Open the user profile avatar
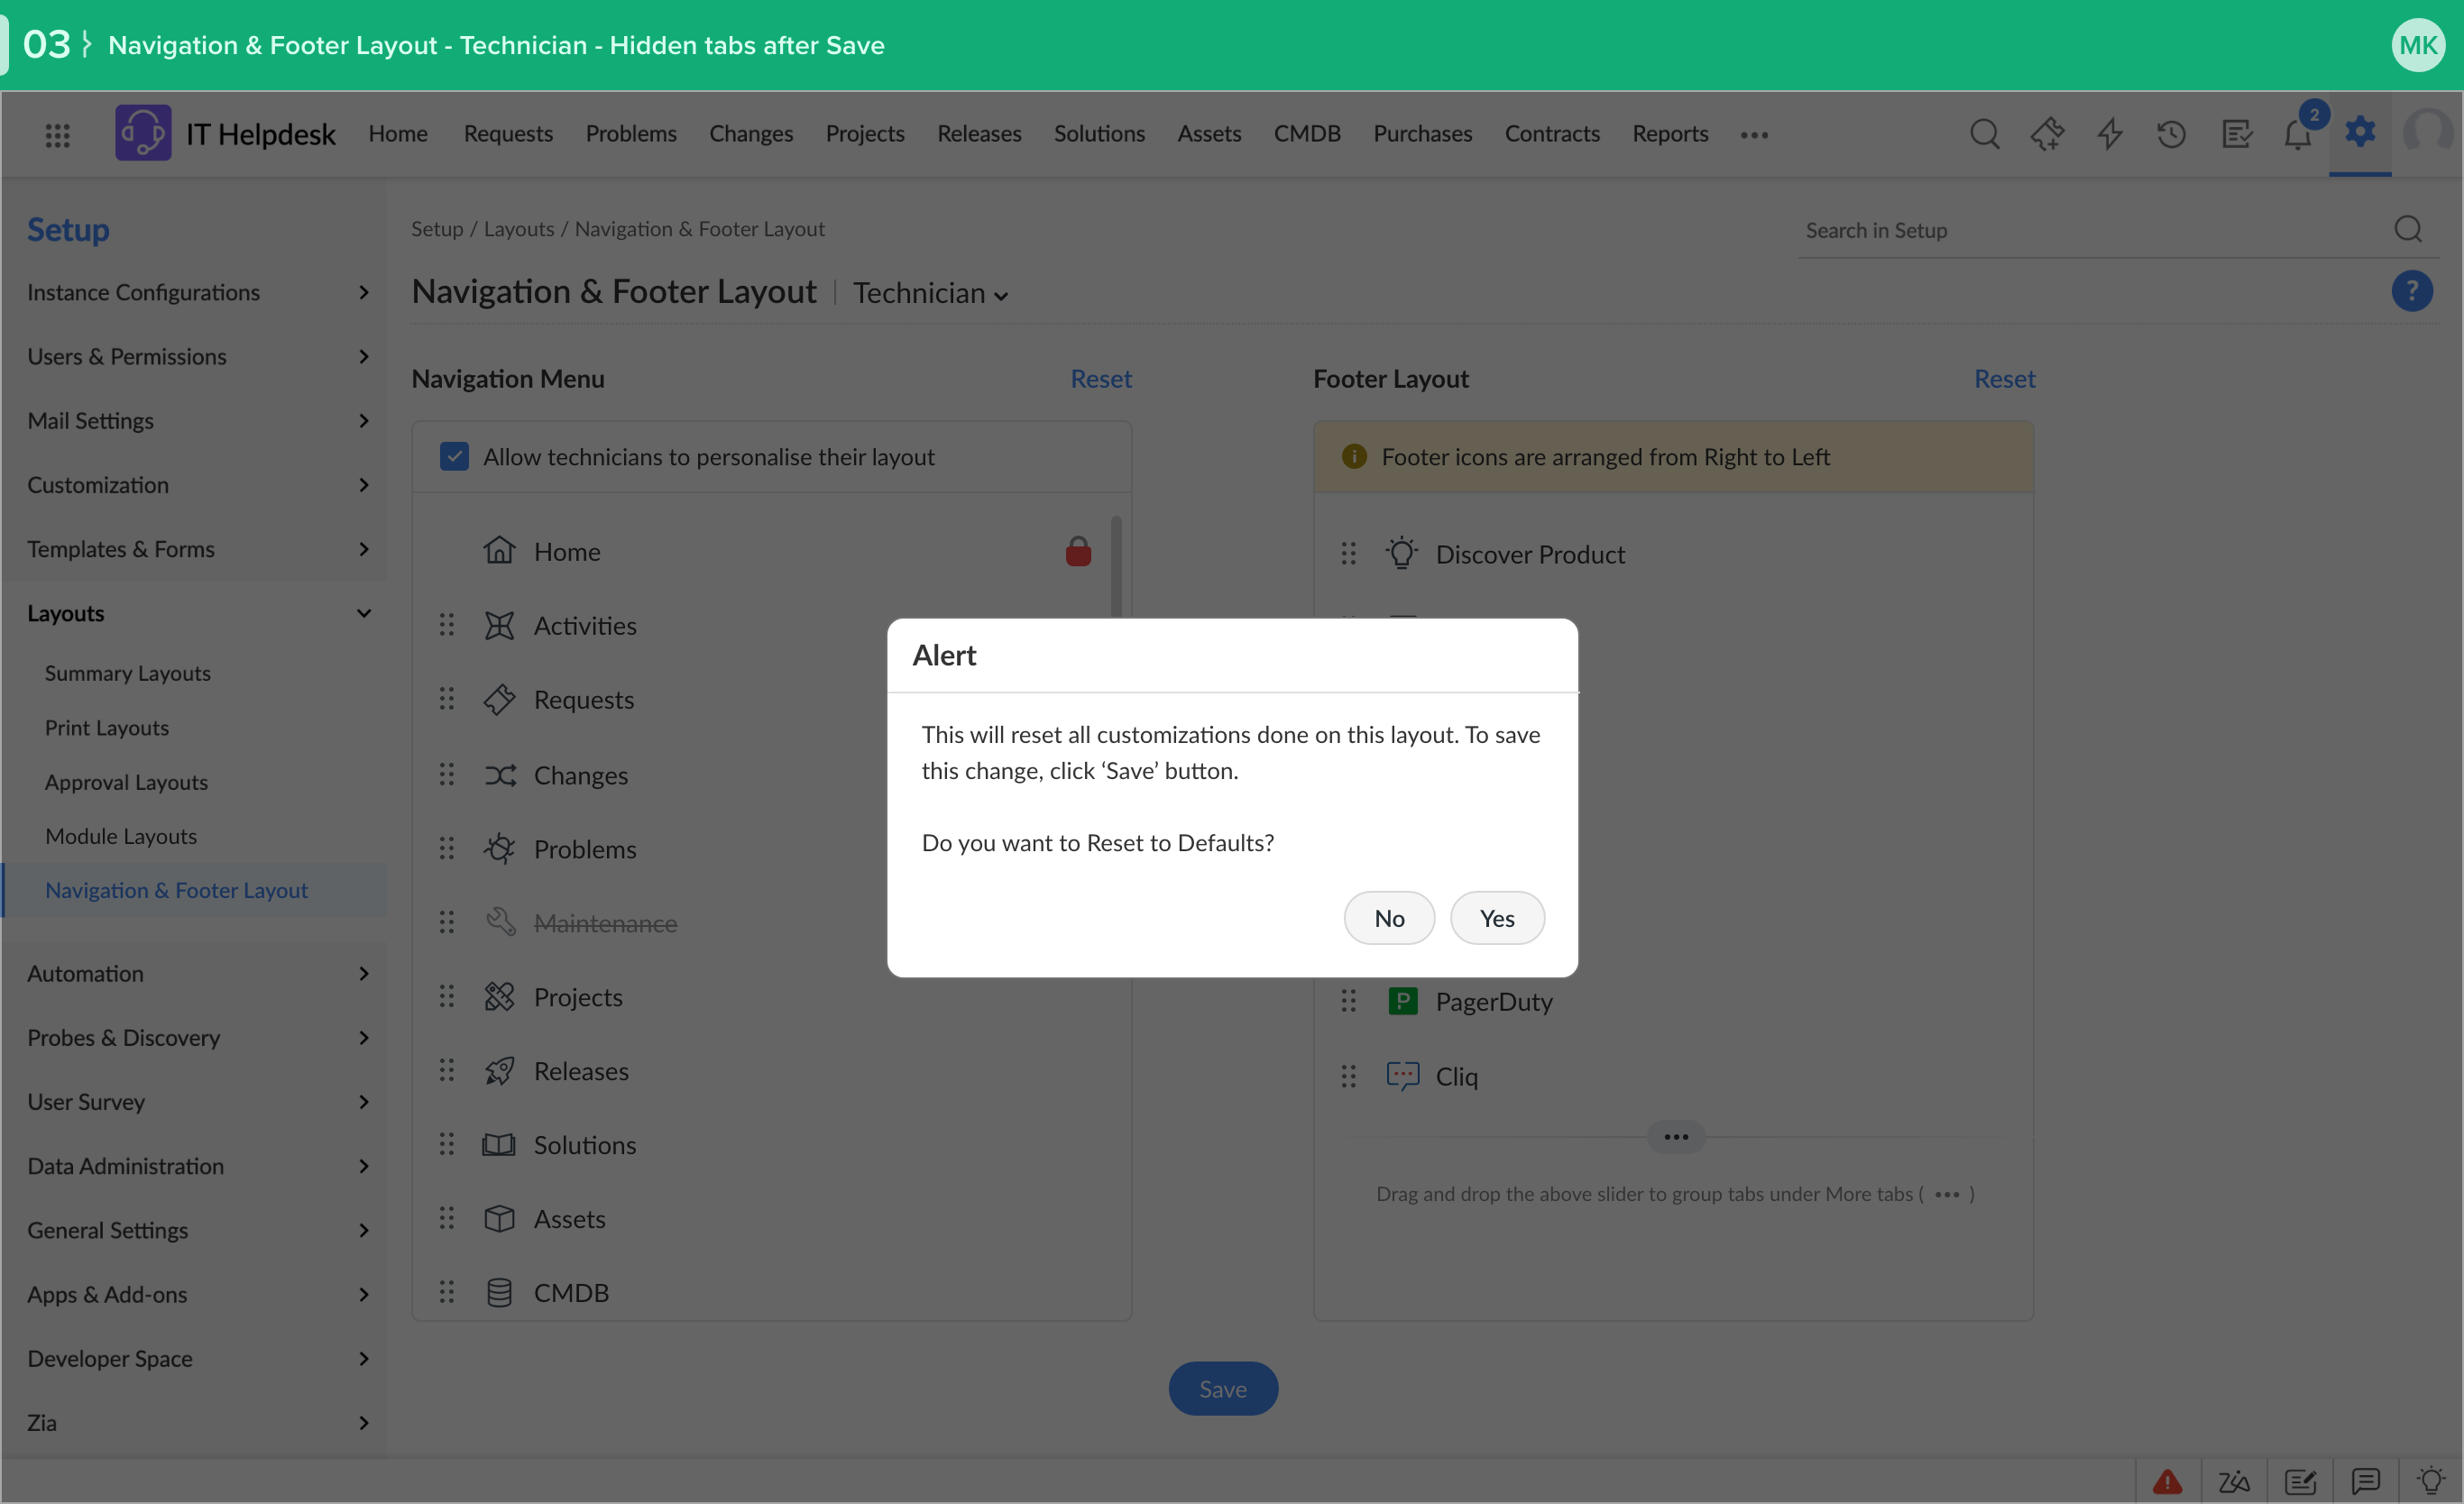This screenshot has width=2464, height=1504. pyautogui.click(x=2428, y=132)
